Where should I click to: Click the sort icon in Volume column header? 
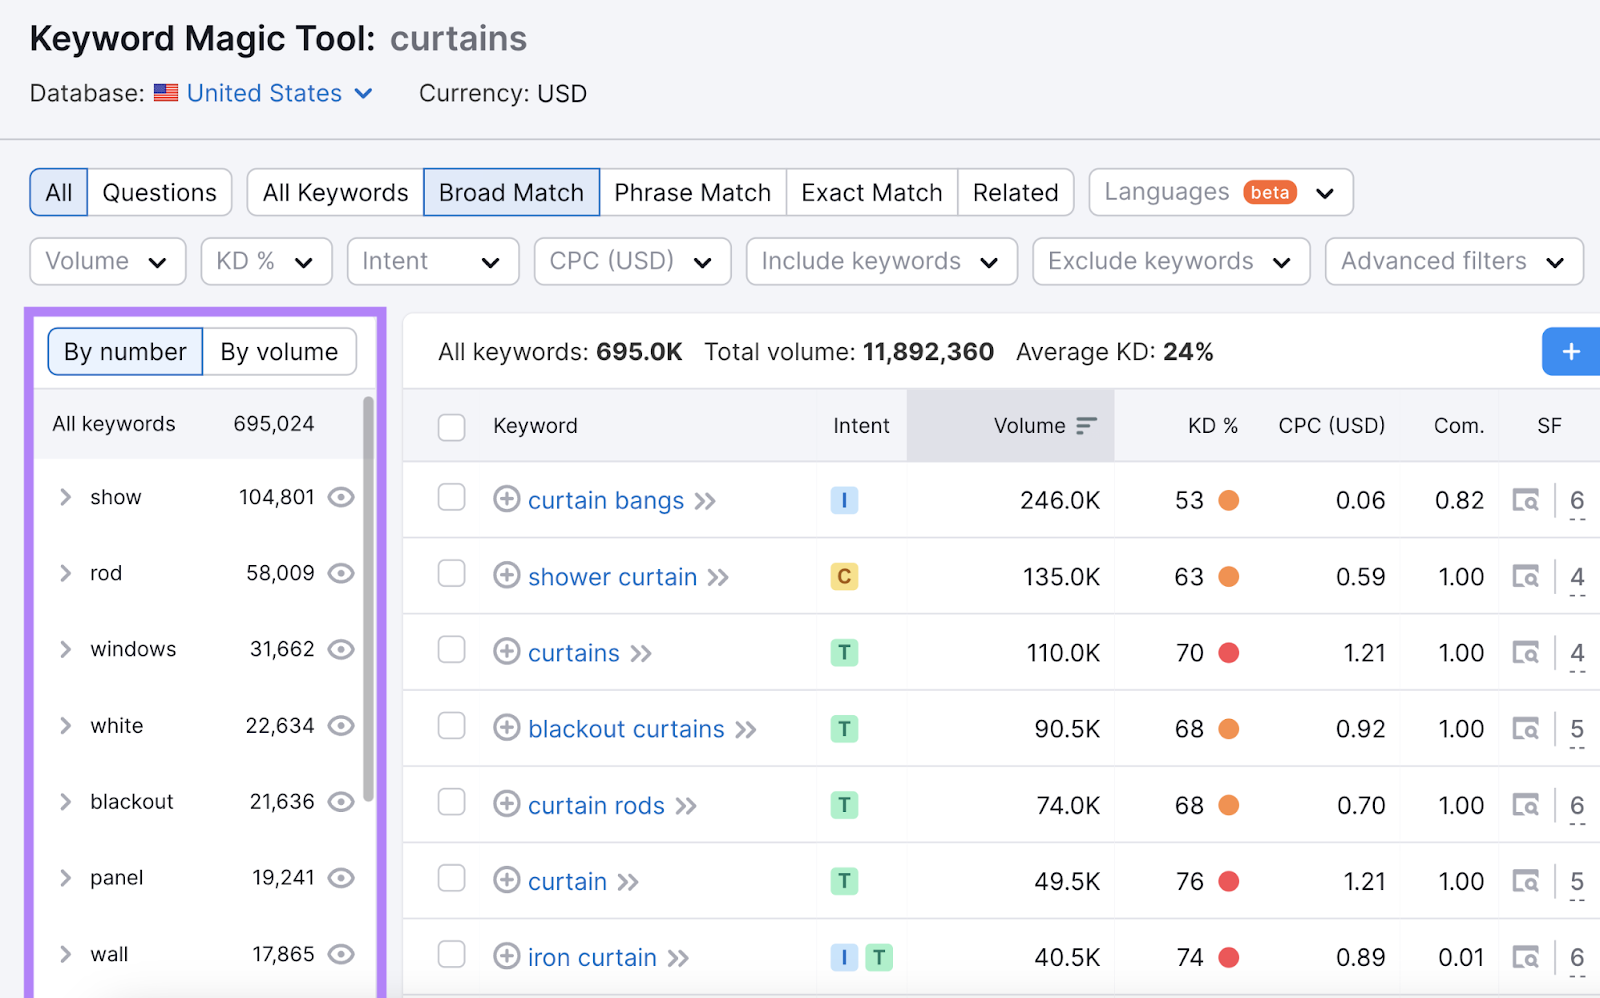point(1086,426)
